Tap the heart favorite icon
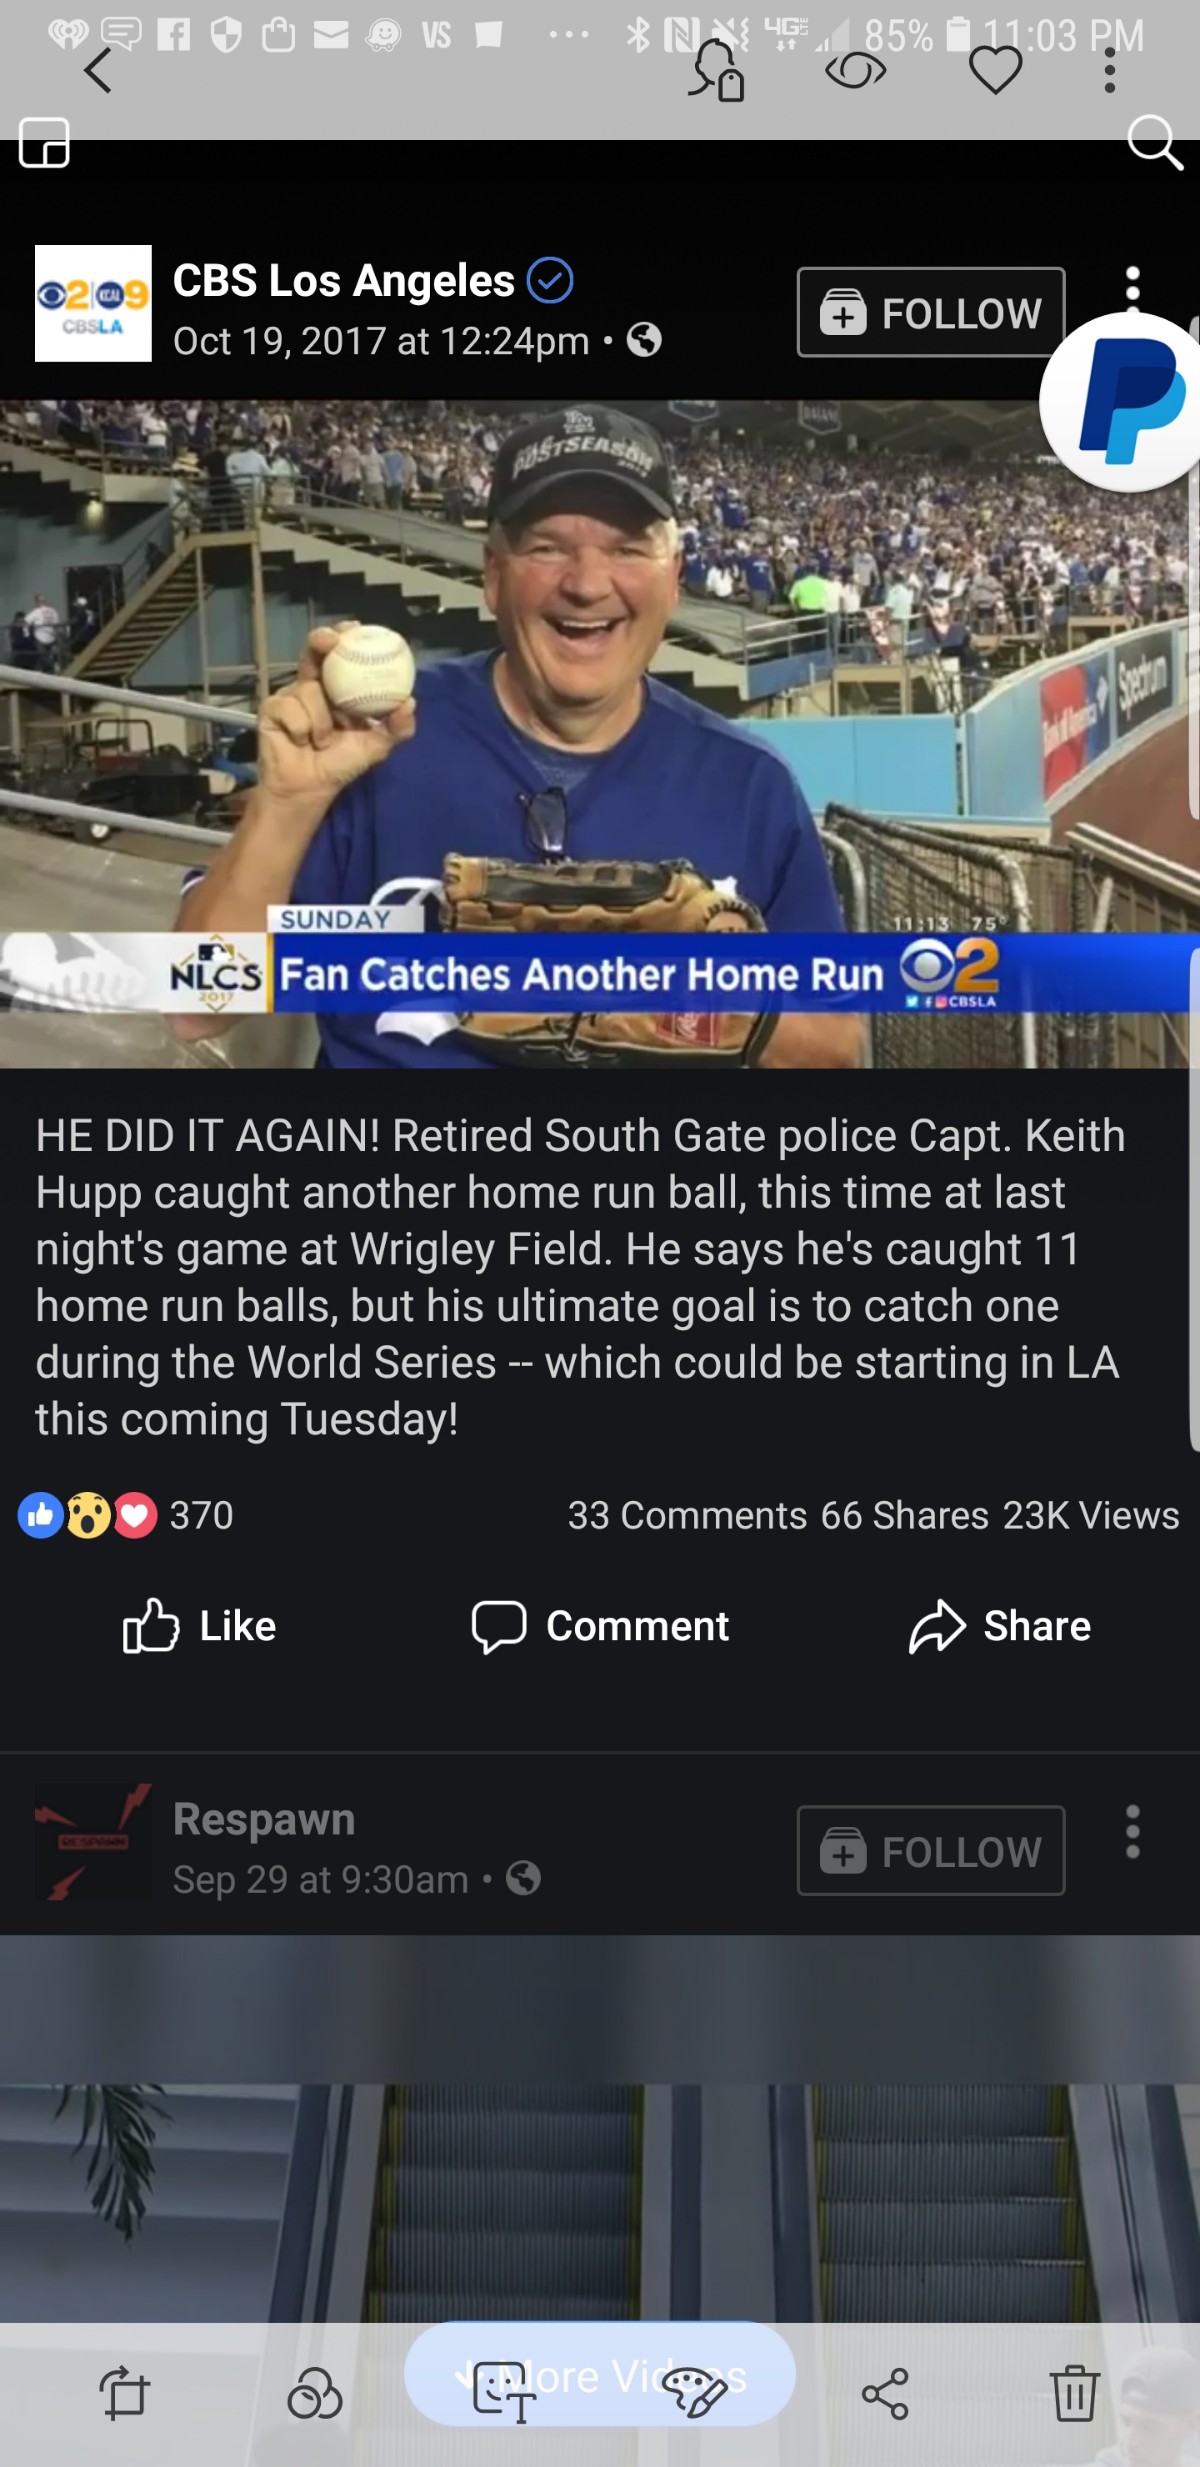Viewport: 1200px width, 2467px height. [x=995, y=71]
